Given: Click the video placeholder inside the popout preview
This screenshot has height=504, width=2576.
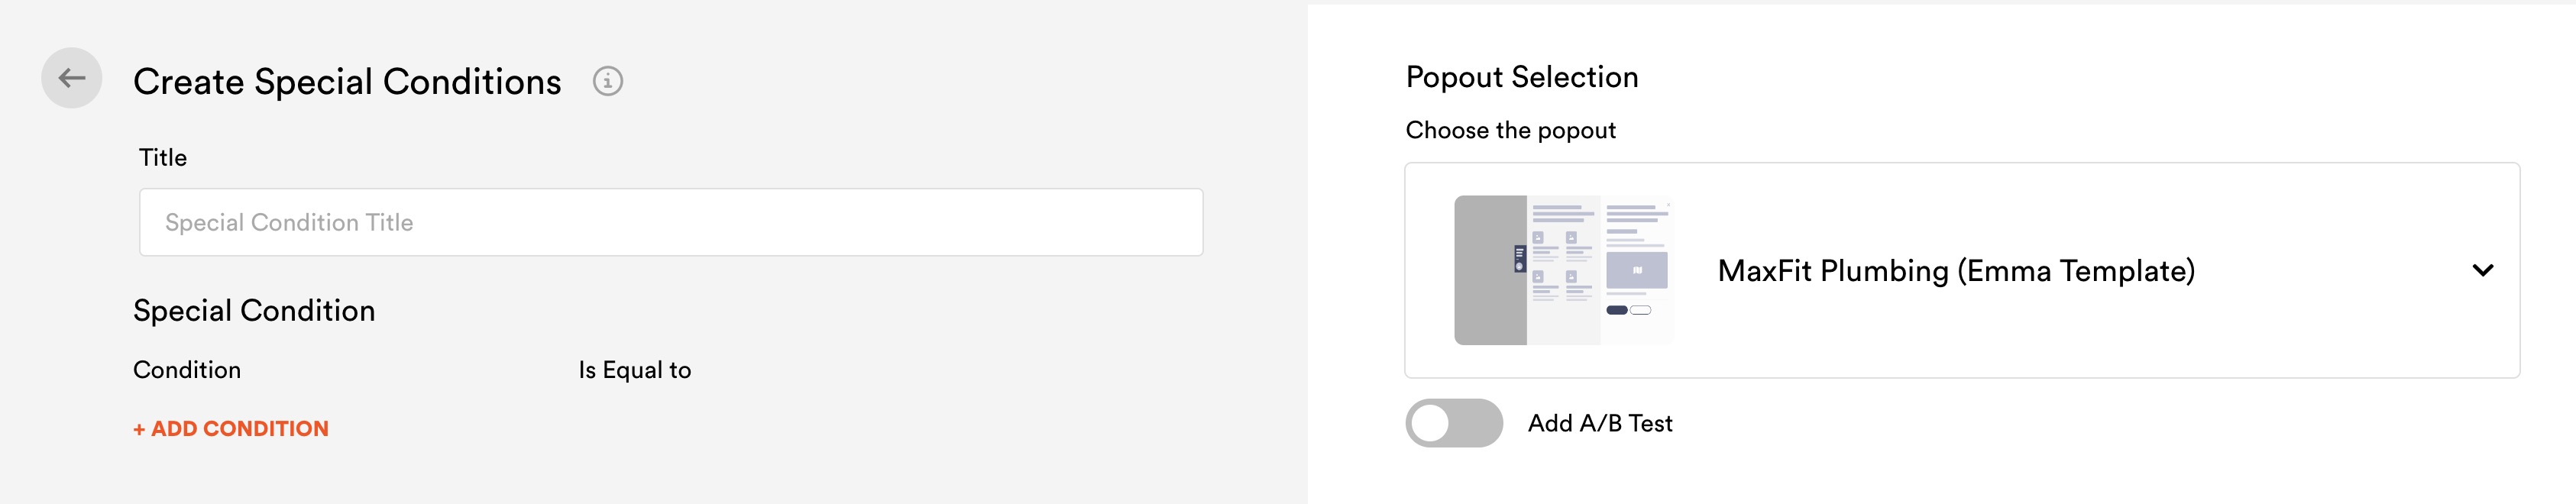Looking at the screenshot, I should pyautogui.click(x=1636, y=270).
